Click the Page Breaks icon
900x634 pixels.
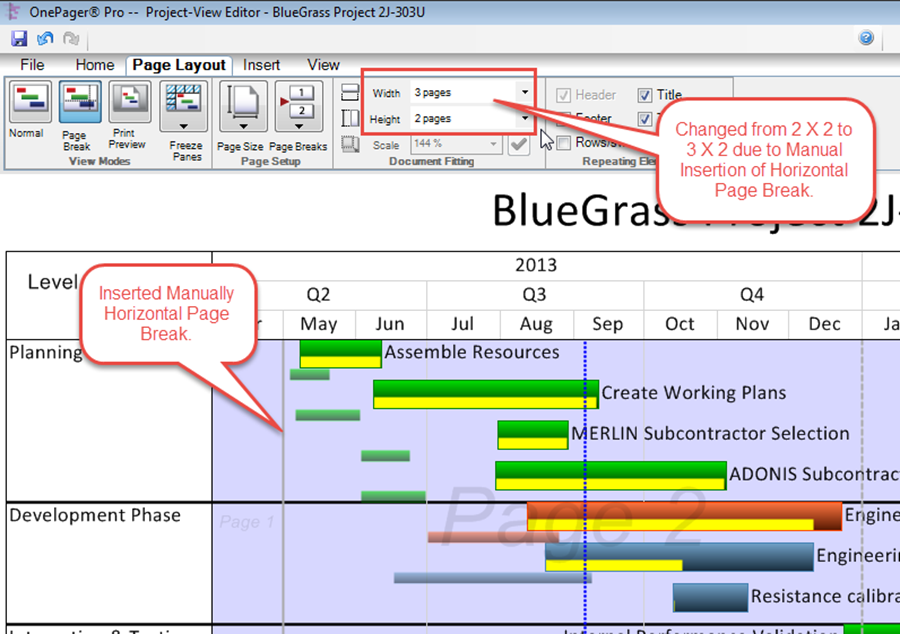point(298,110)
